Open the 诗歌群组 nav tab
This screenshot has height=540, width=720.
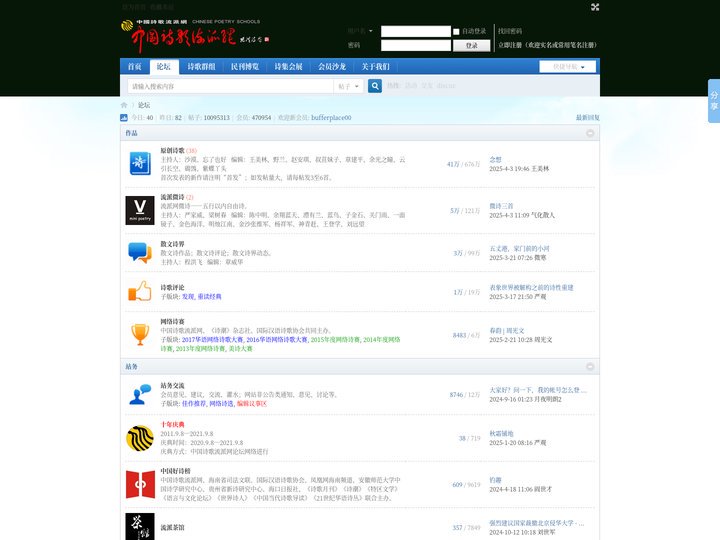pos(201,67)
